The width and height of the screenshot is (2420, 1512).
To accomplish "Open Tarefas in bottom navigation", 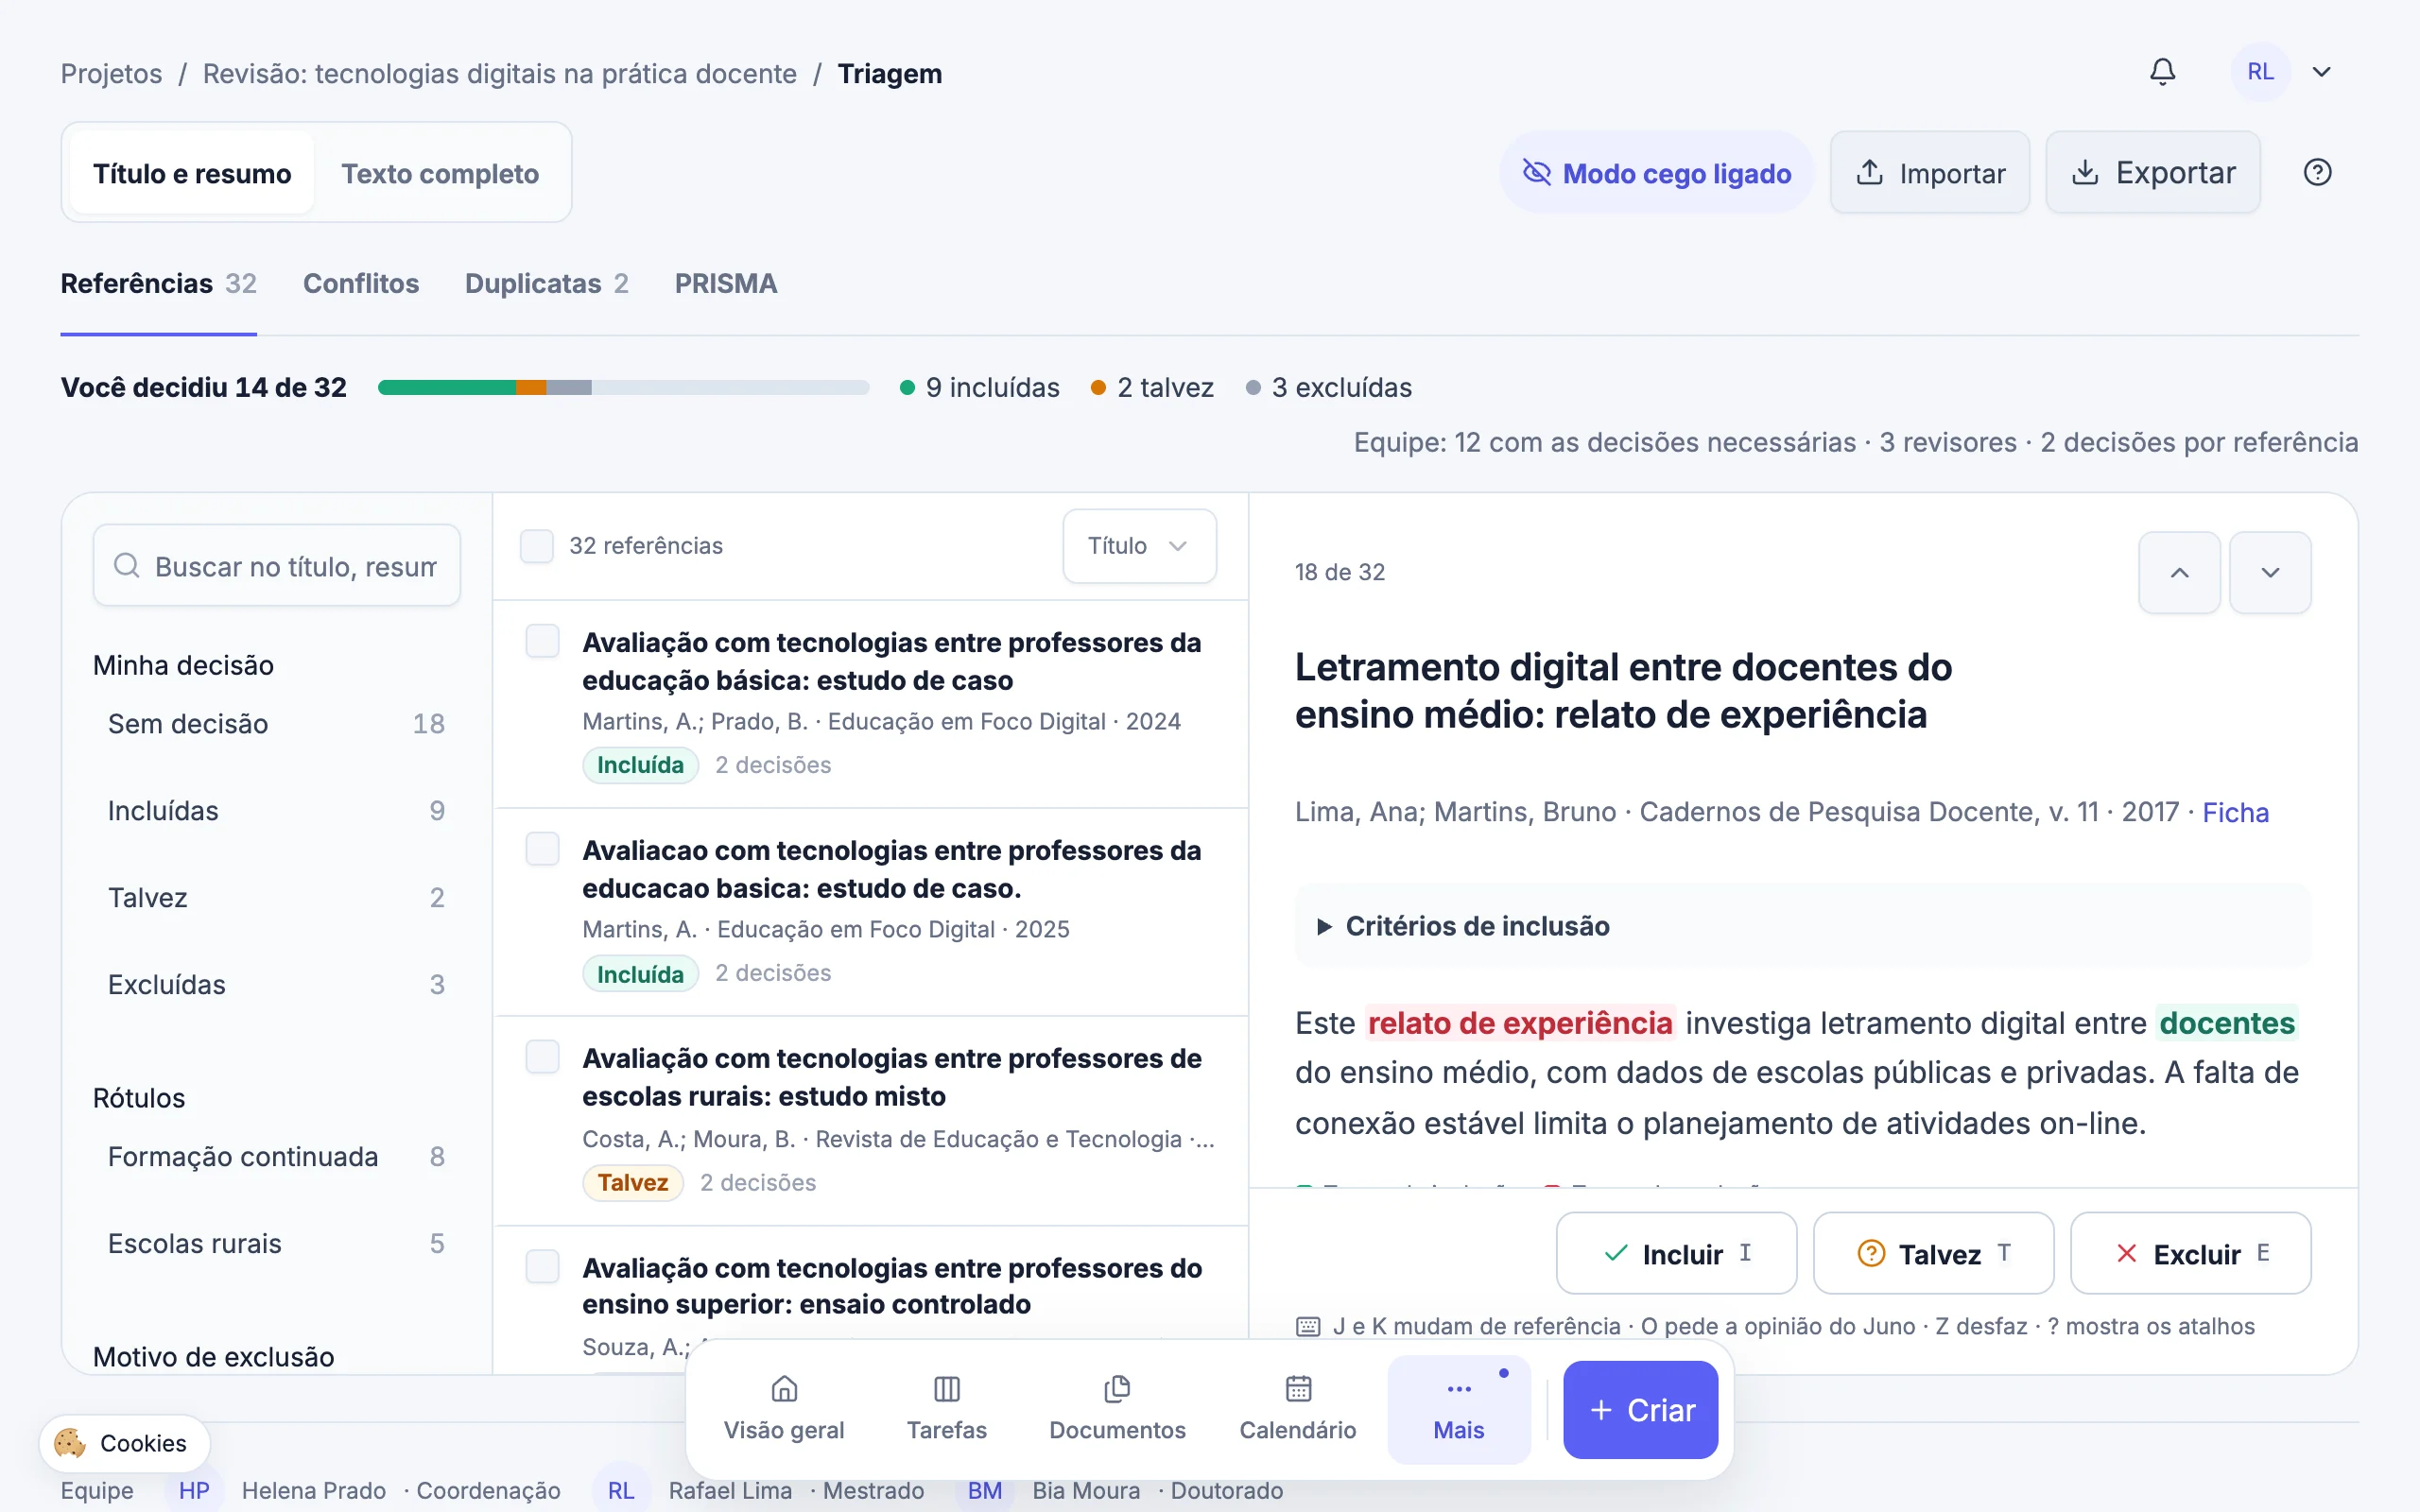I will coord(946,1409).
